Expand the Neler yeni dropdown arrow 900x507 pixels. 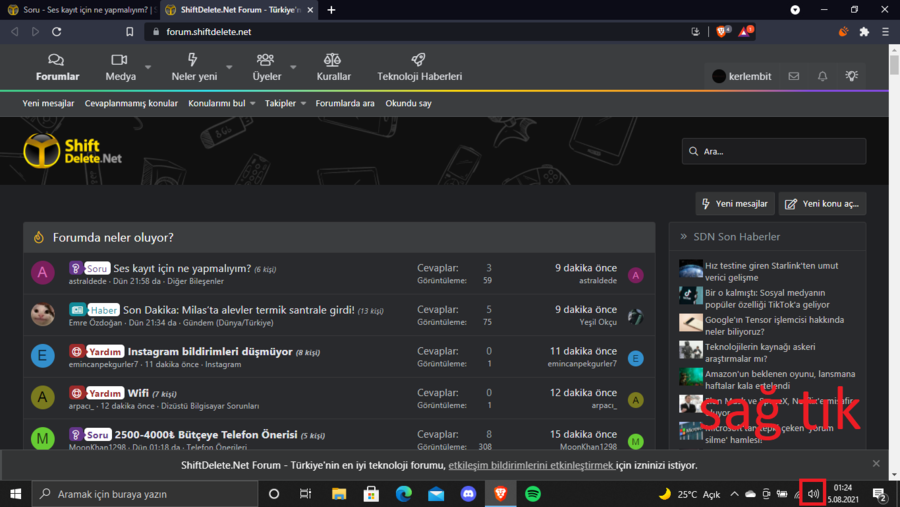pos(229,68)
